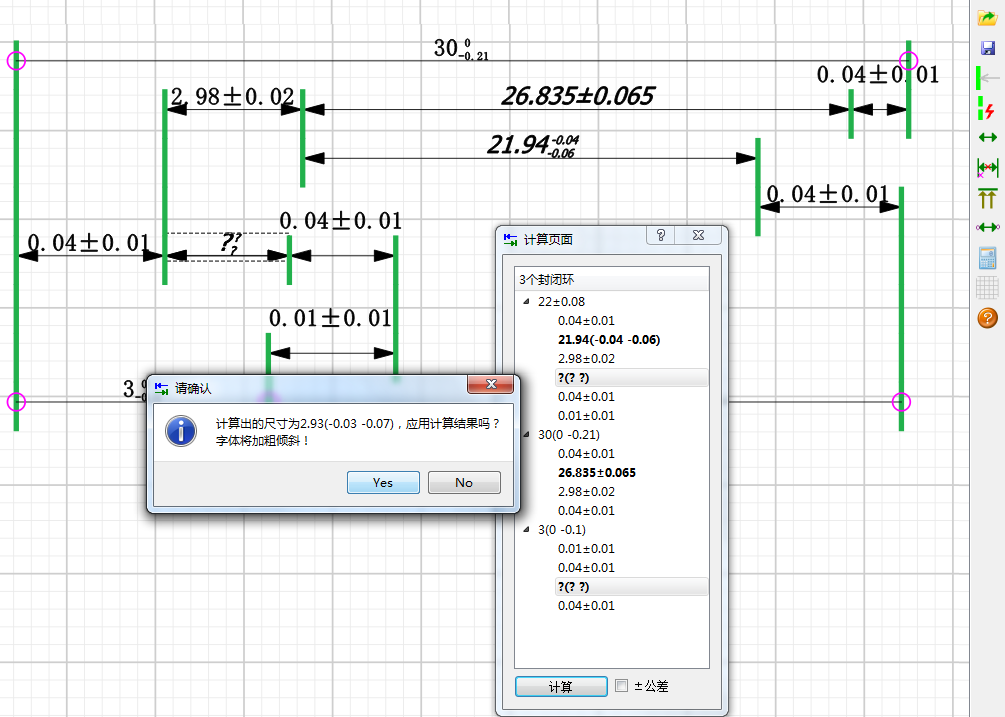The width and height of the screenshot is (1005, 717).
Task: Open help with the orange question icon
Action: click(x=988, y=318)
